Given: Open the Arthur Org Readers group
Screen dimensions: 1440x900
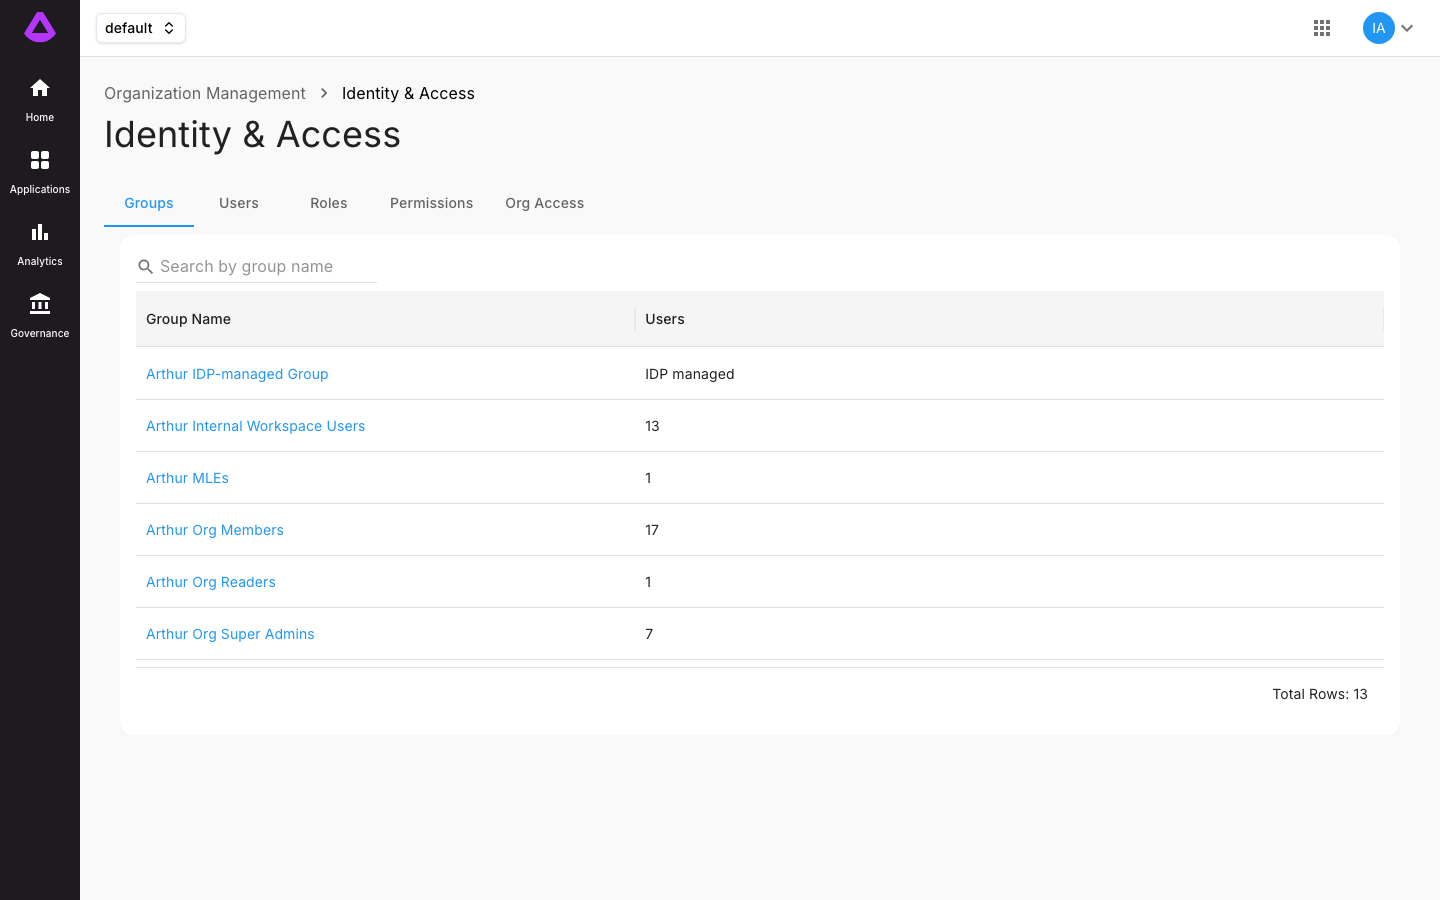Looking at the screenshot, I should [210, 582].
